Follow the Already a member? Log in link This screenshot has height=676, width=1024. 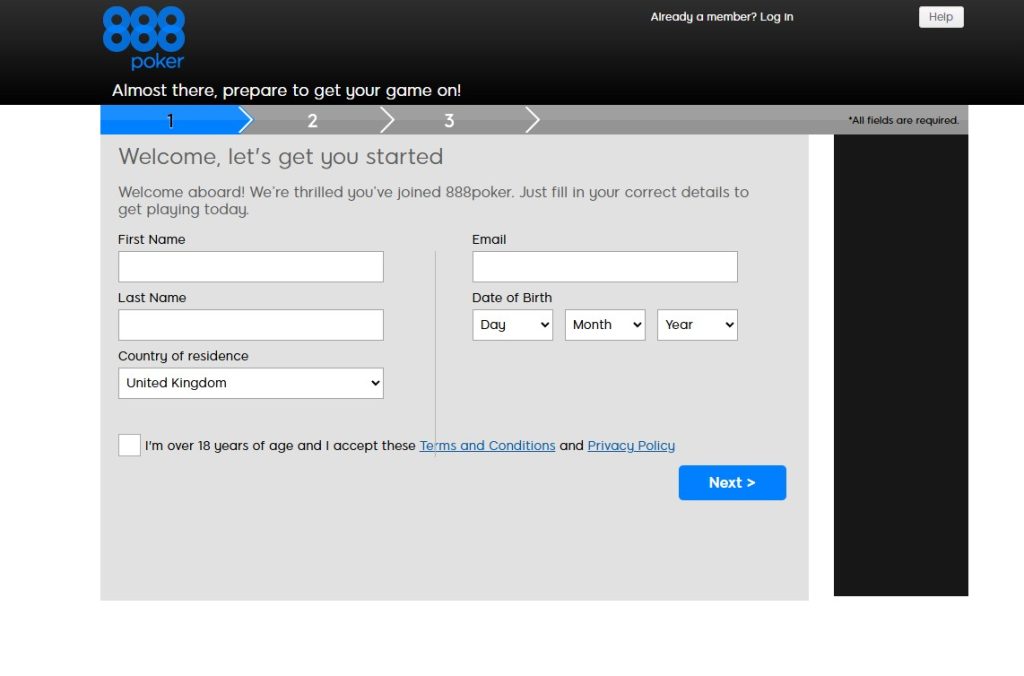(722, 17)
